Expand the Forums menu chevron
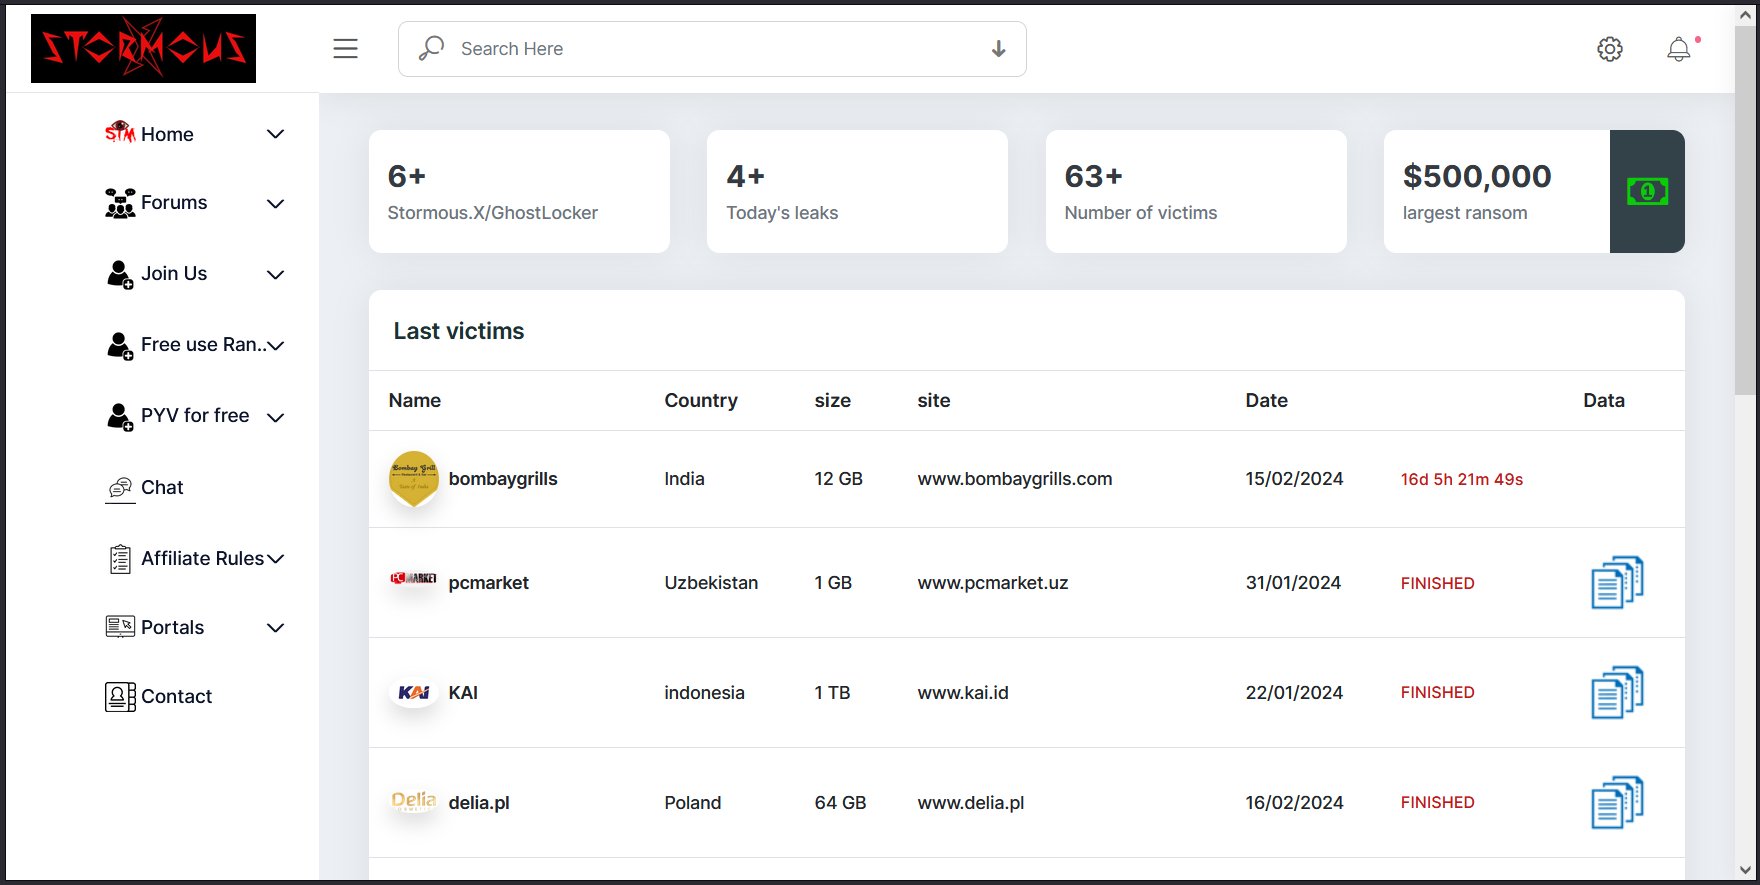The height and width of the screenshot is (885, 1760). click(x=276, y=204)
